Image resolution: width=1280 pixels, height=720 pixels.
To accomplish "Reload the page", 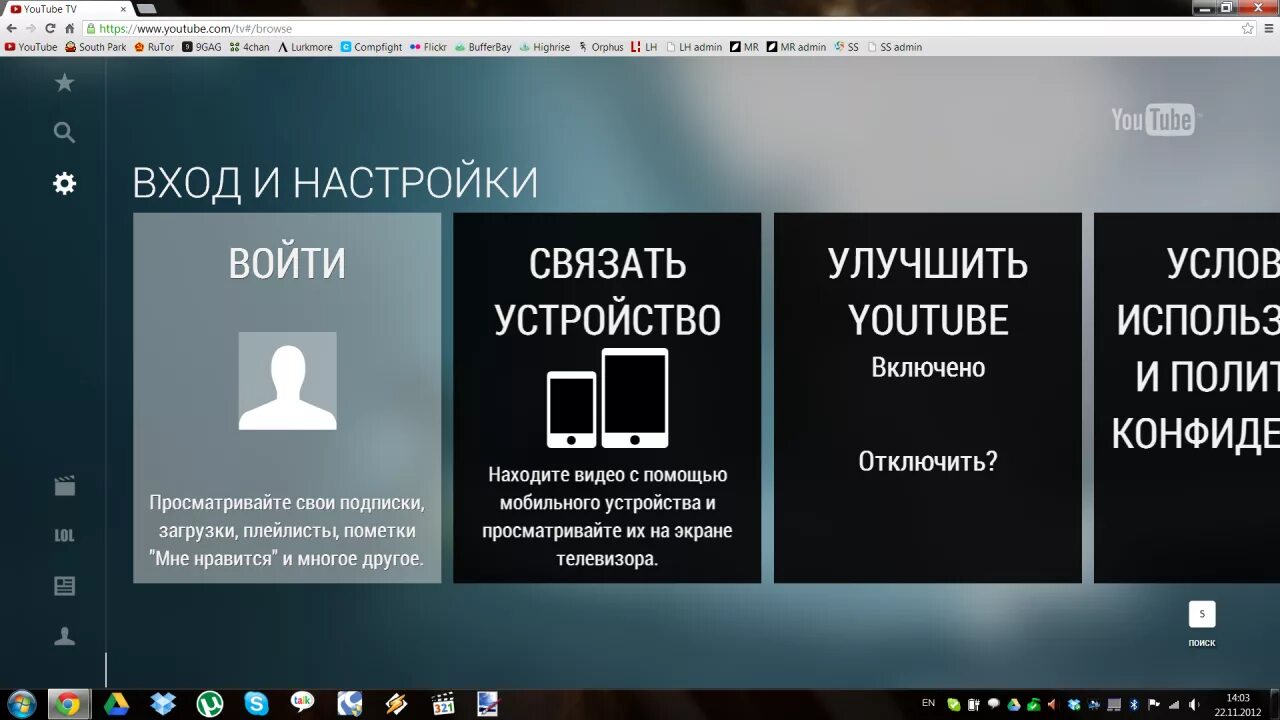I will pyautogui.click(x=50, y=29).
